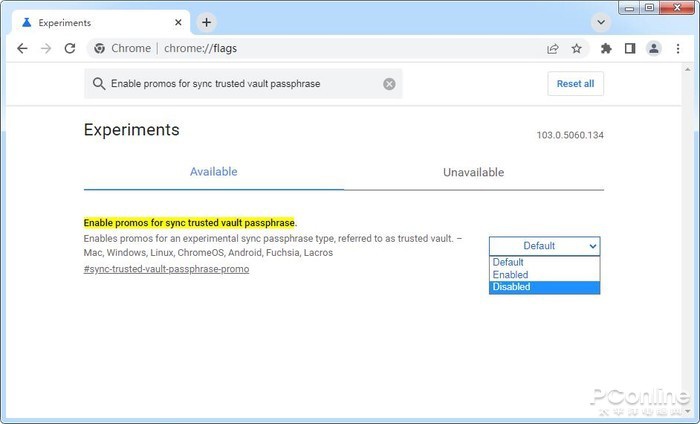Screen dimensions: 700x424
Task: Open the profile avatar menu
Action: 654,48
